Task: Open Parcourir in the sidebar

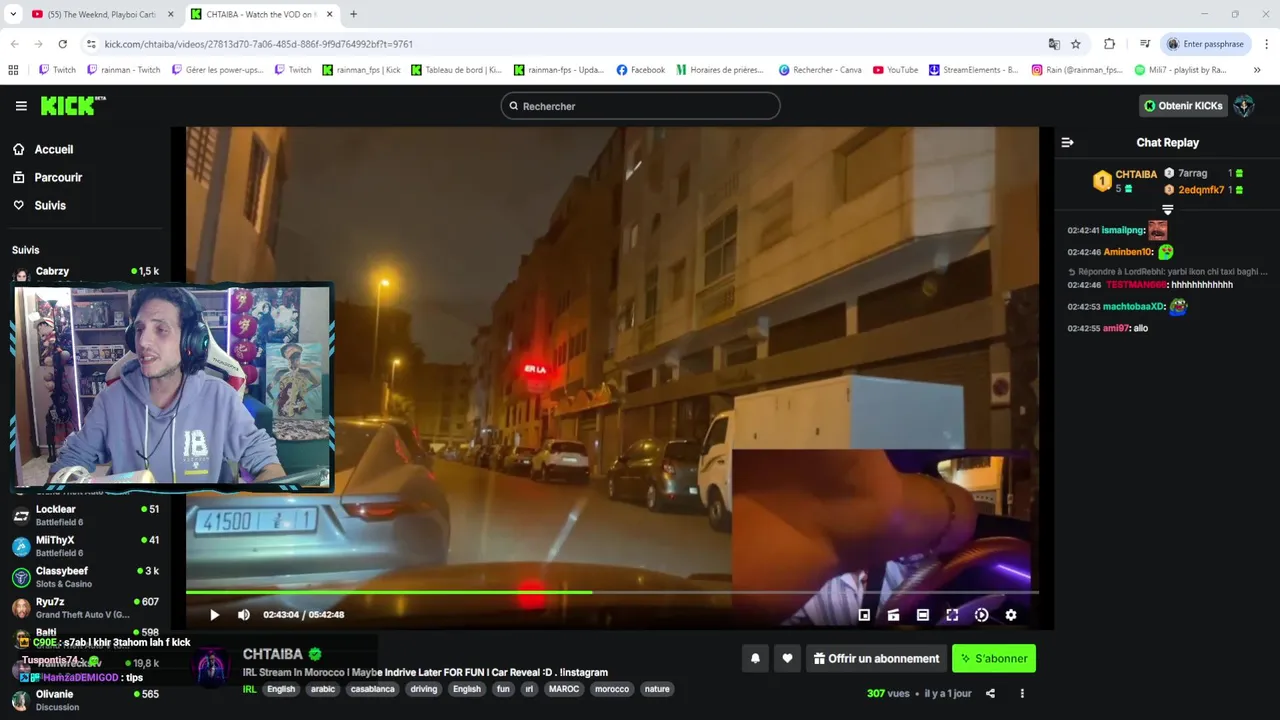Action: (58, 177)
